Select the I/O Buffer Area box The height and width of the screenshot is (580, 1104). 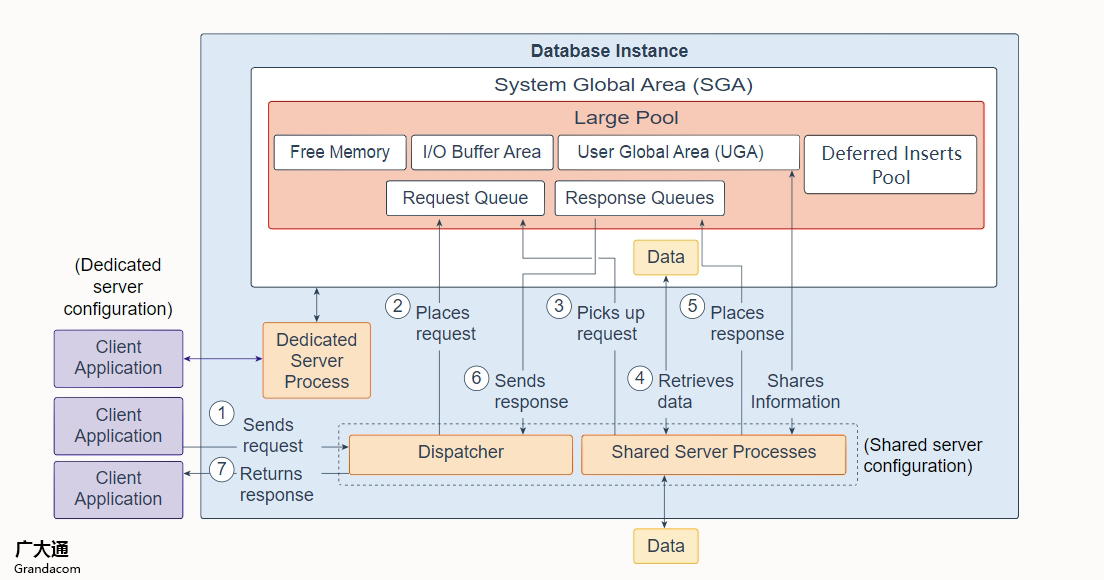pos(482,152)
